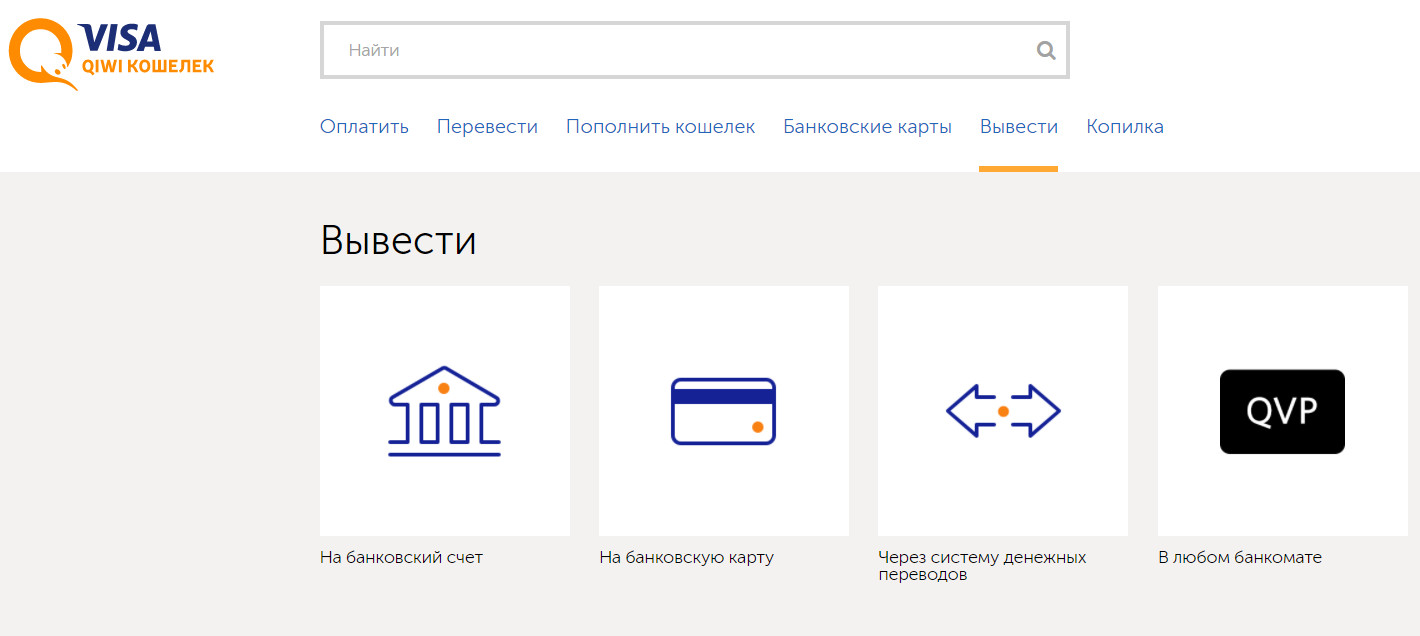The height and width of the screenshot is (636, 1420).
Task: Click the Visa QIWI Кошелек logo
Action: [111, 56]
